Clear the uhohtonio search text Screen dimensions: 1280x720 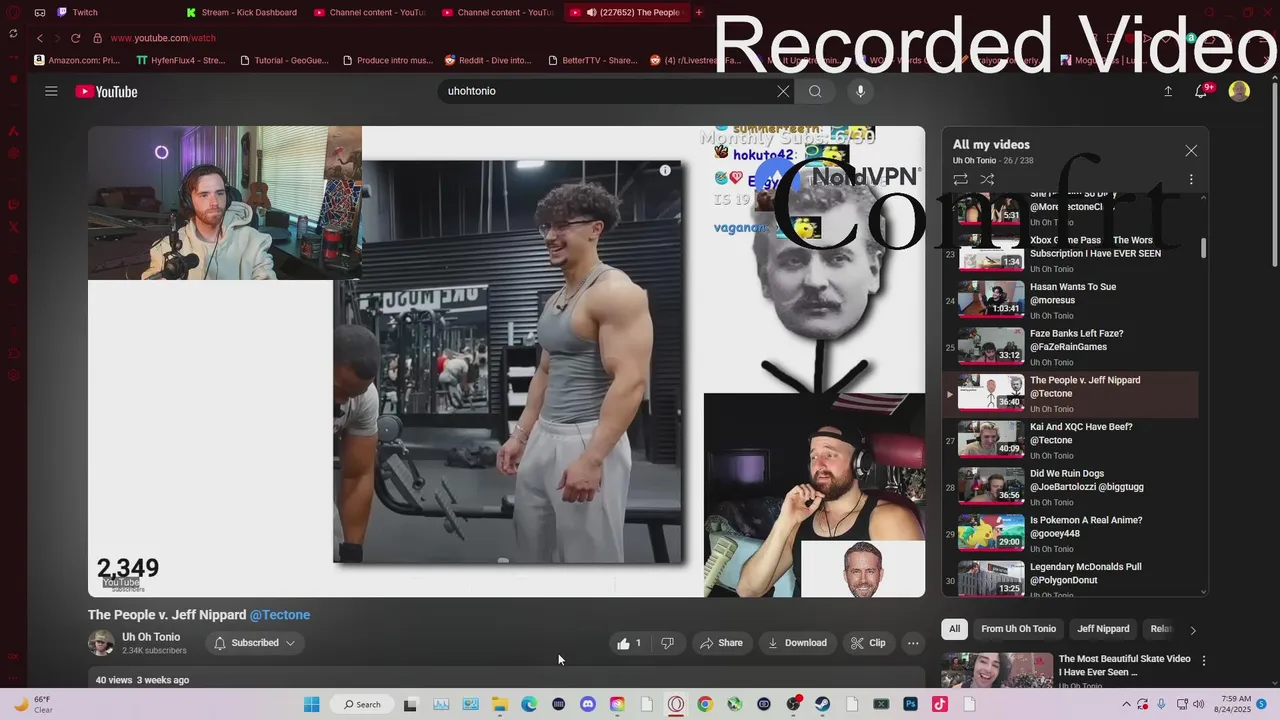pyautogui.click(x=783, y=91)
